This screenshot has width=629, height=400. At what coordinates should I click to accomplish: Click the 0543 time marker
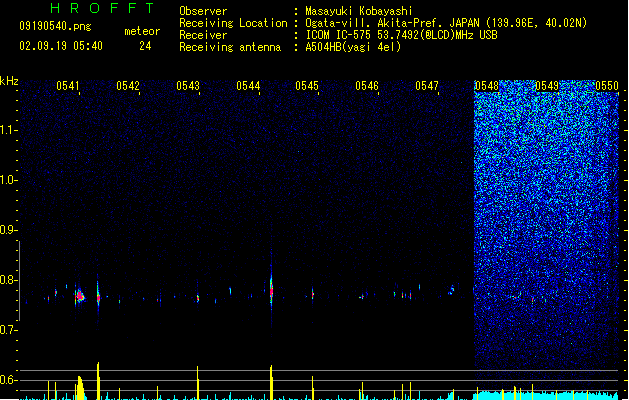pos(188,86)
